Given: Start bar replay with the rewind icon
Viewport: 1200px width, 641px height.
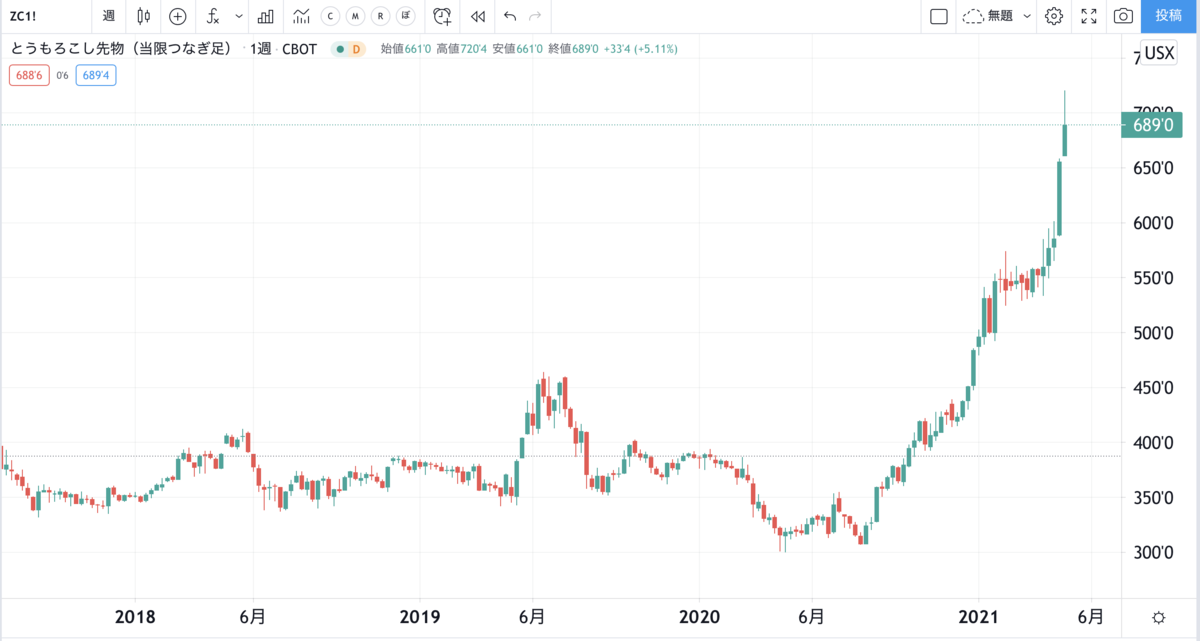Looking at the screenshot, I should pos(478,16).
